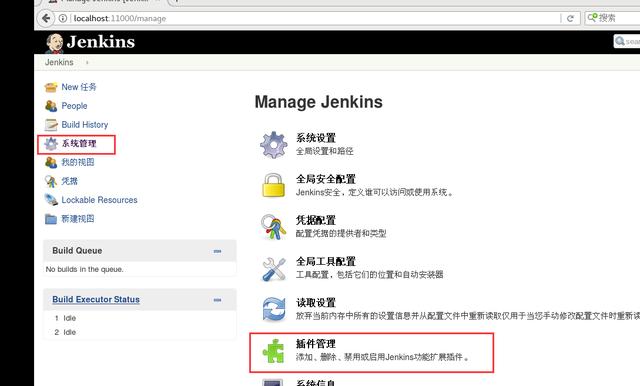Click the 凭据配置 keys icon
Image resolution: width=640 pixels, height=386 pixels.
click(x=273, y=226)
